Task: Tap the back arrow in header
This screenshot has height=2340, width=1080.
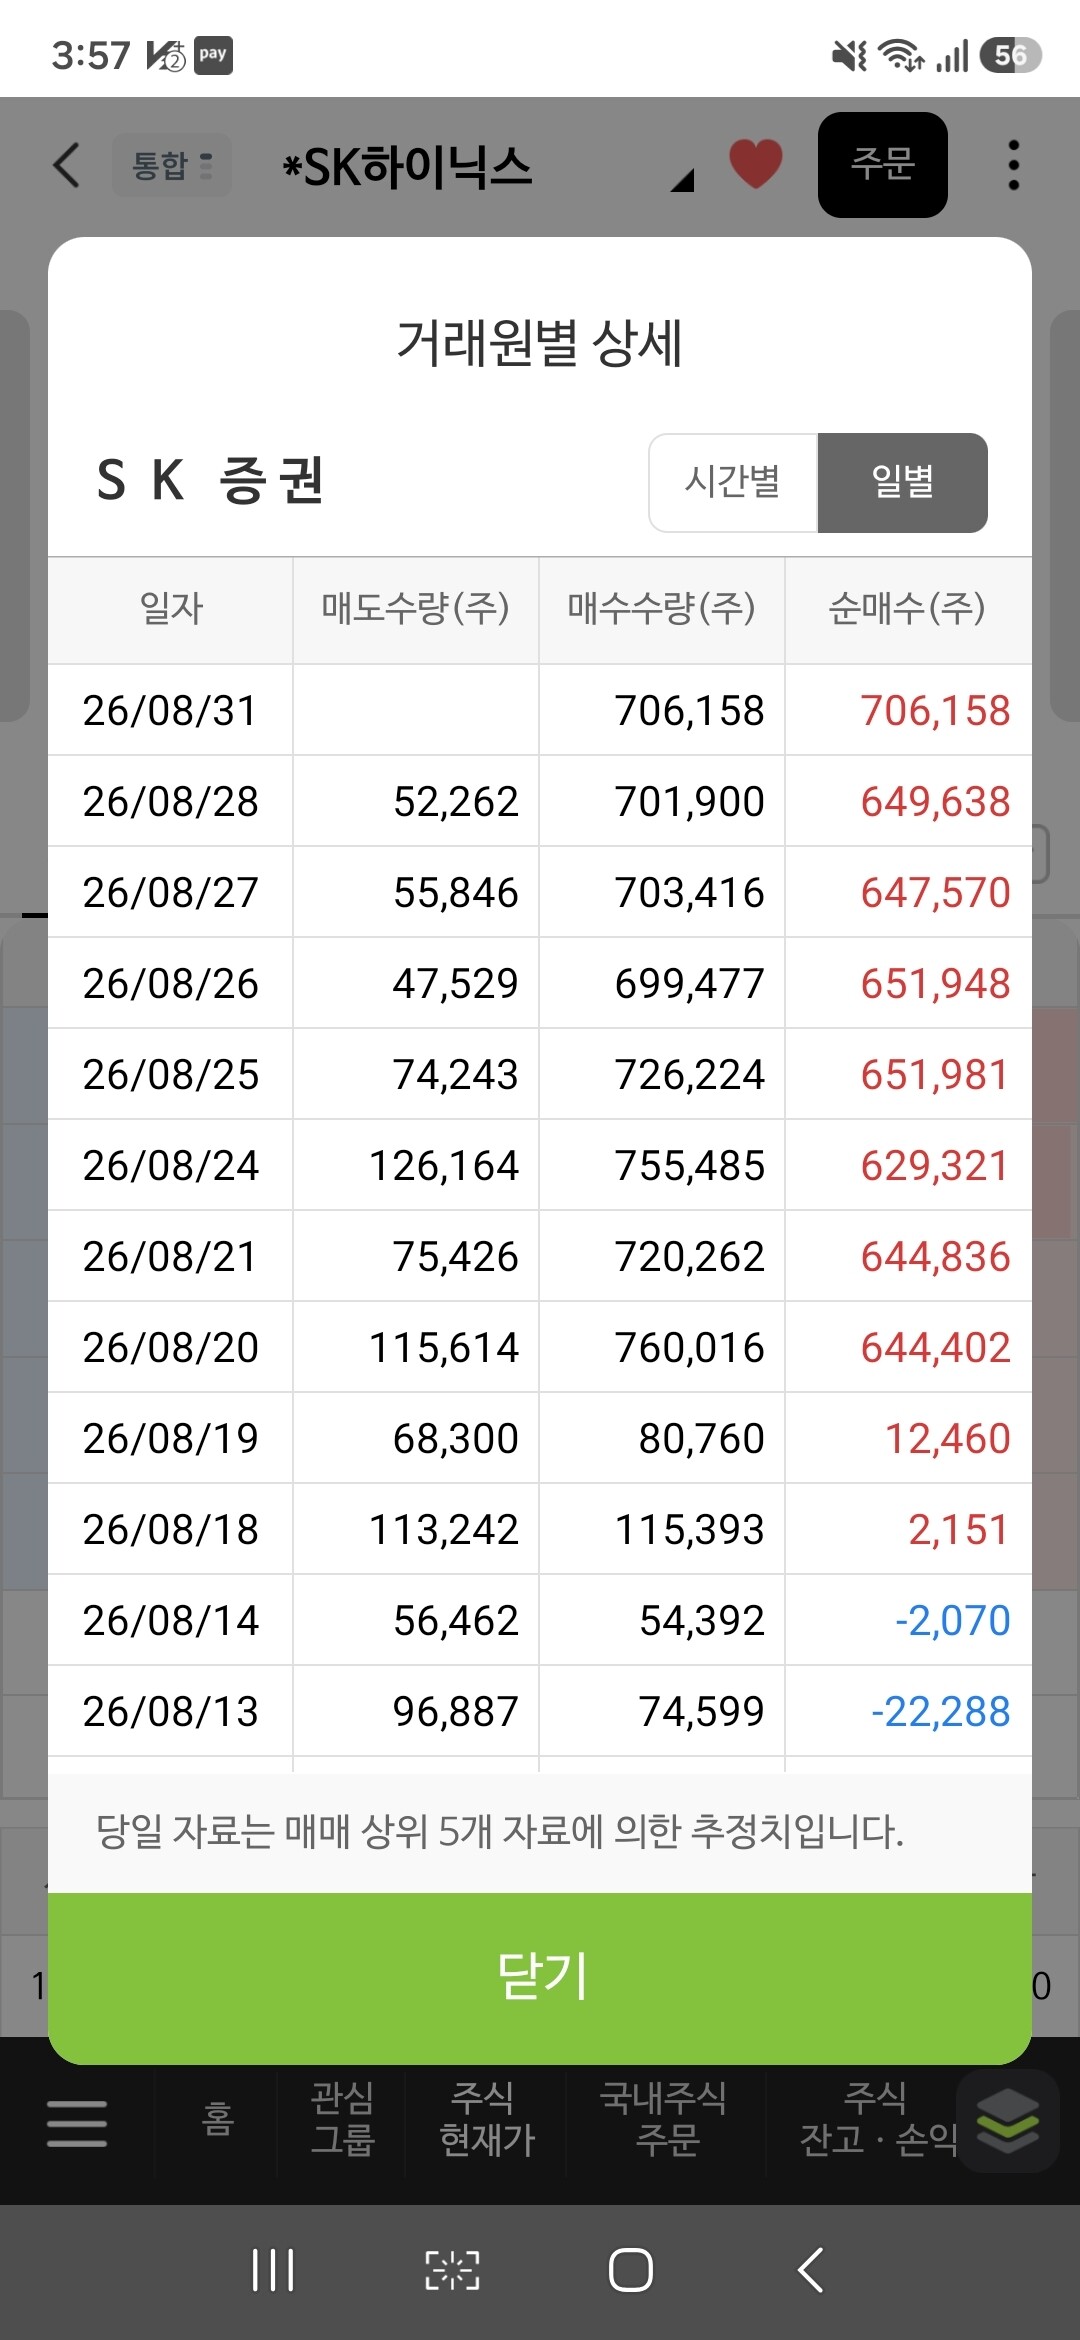Action: (x=66, y=165)
